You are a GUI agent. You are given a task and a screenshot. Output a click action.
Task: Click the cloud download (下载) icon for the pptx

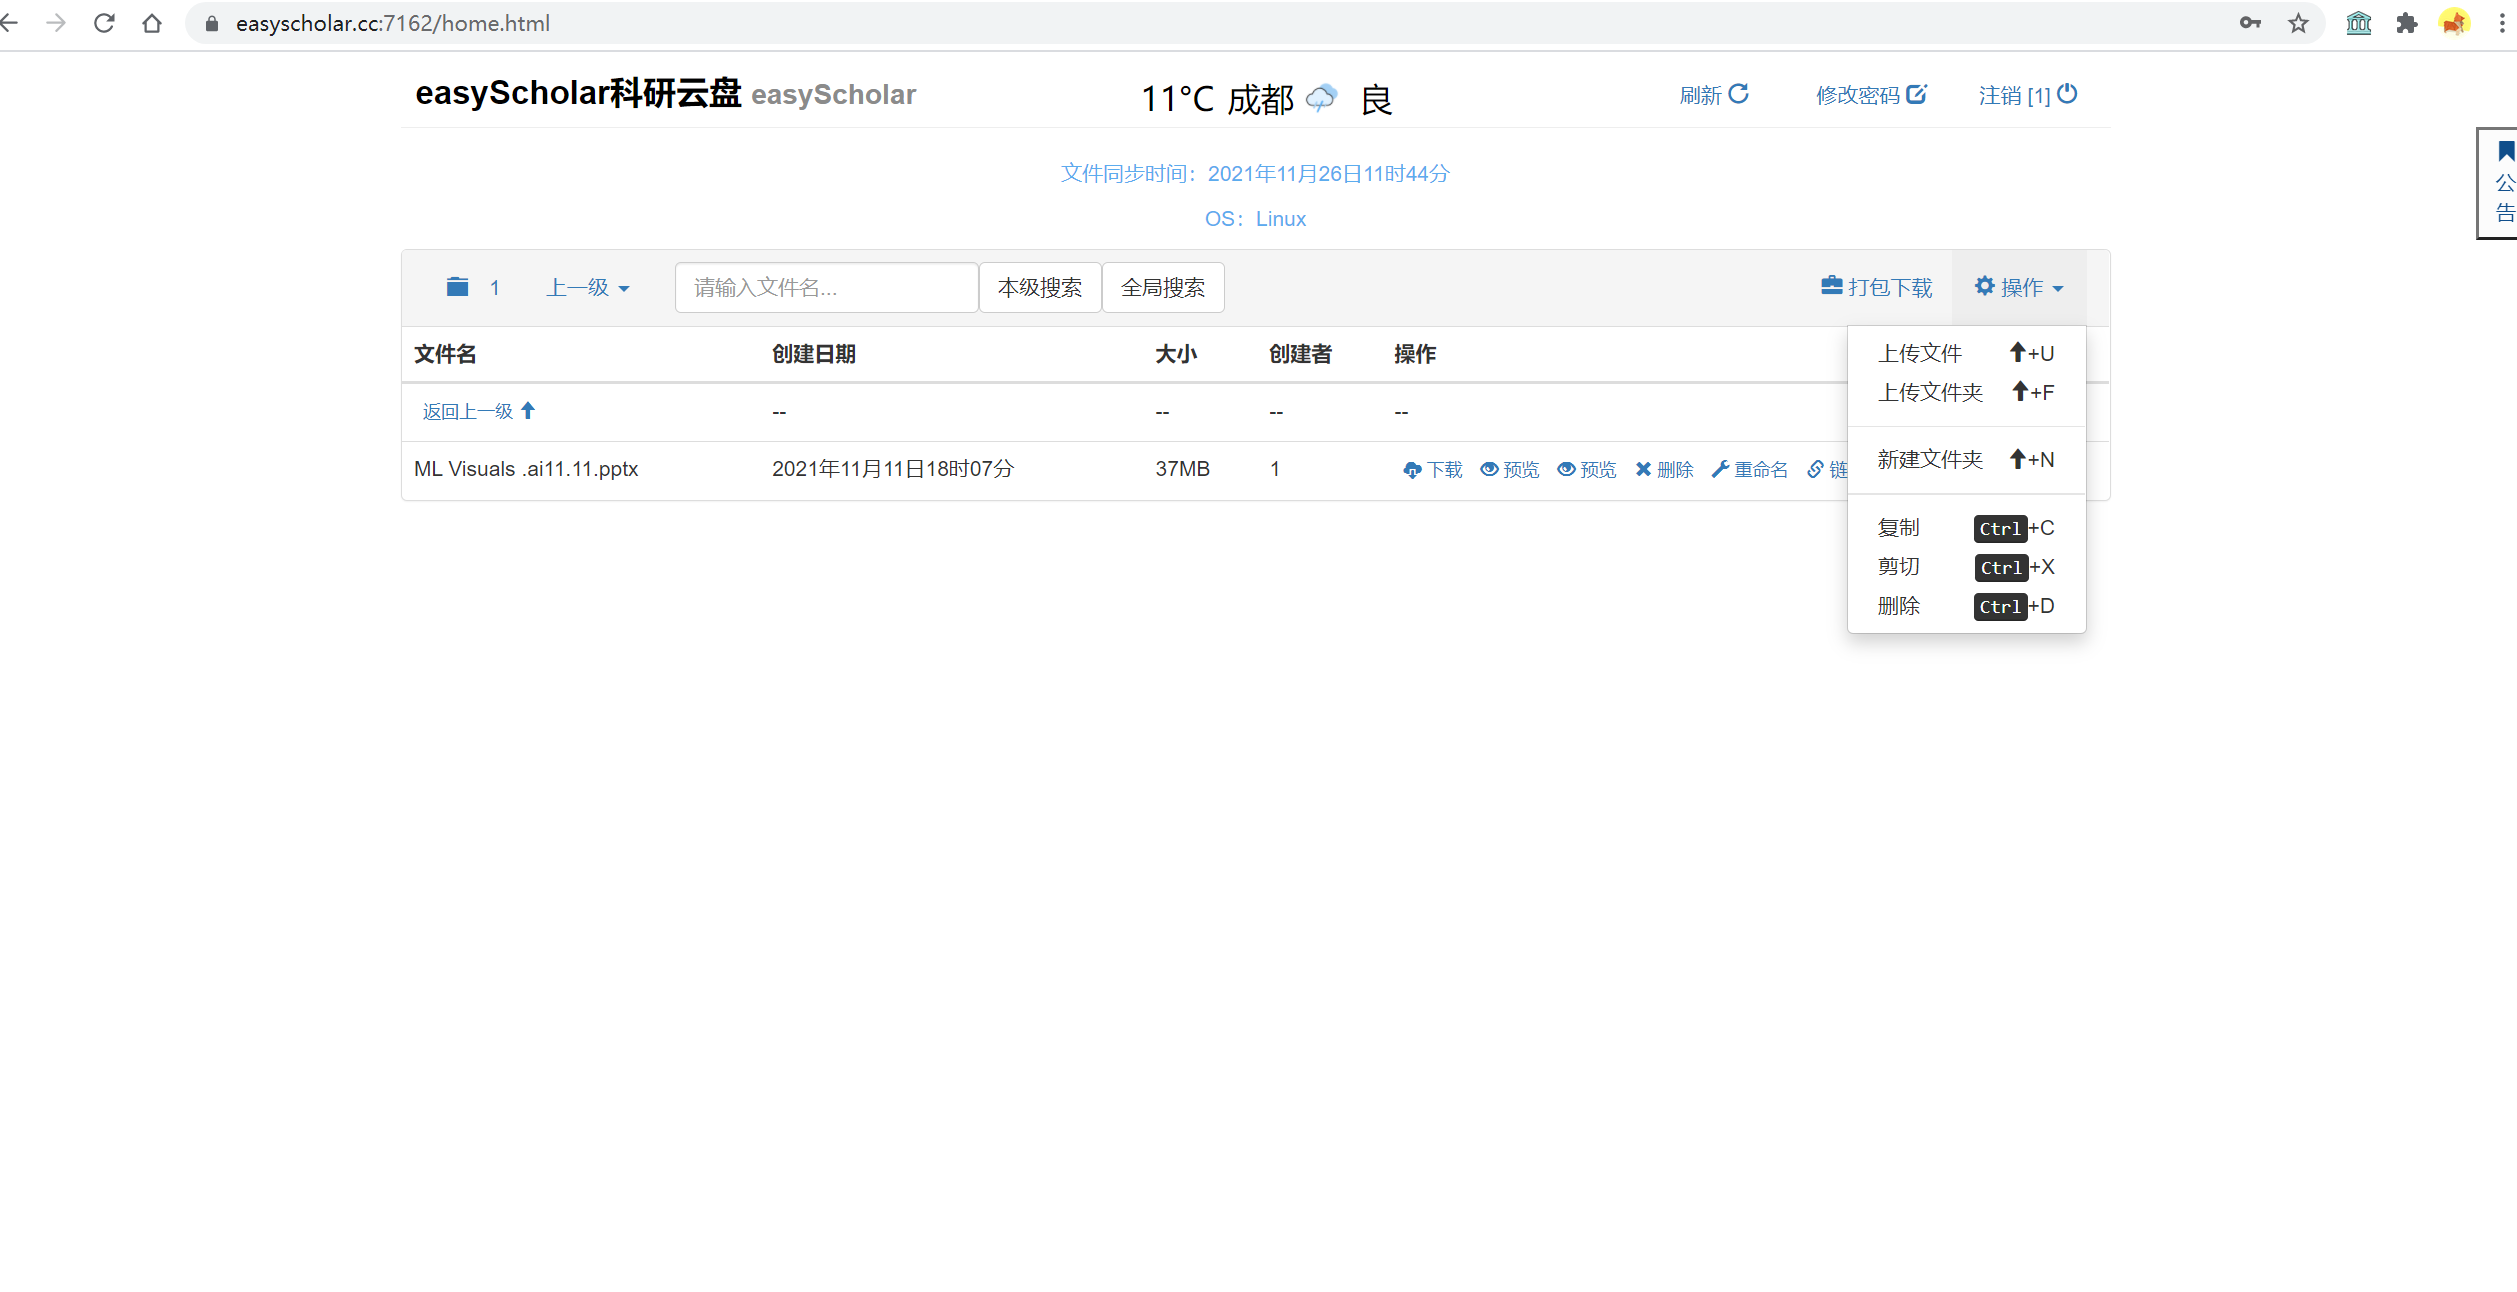pos(1412,470)
